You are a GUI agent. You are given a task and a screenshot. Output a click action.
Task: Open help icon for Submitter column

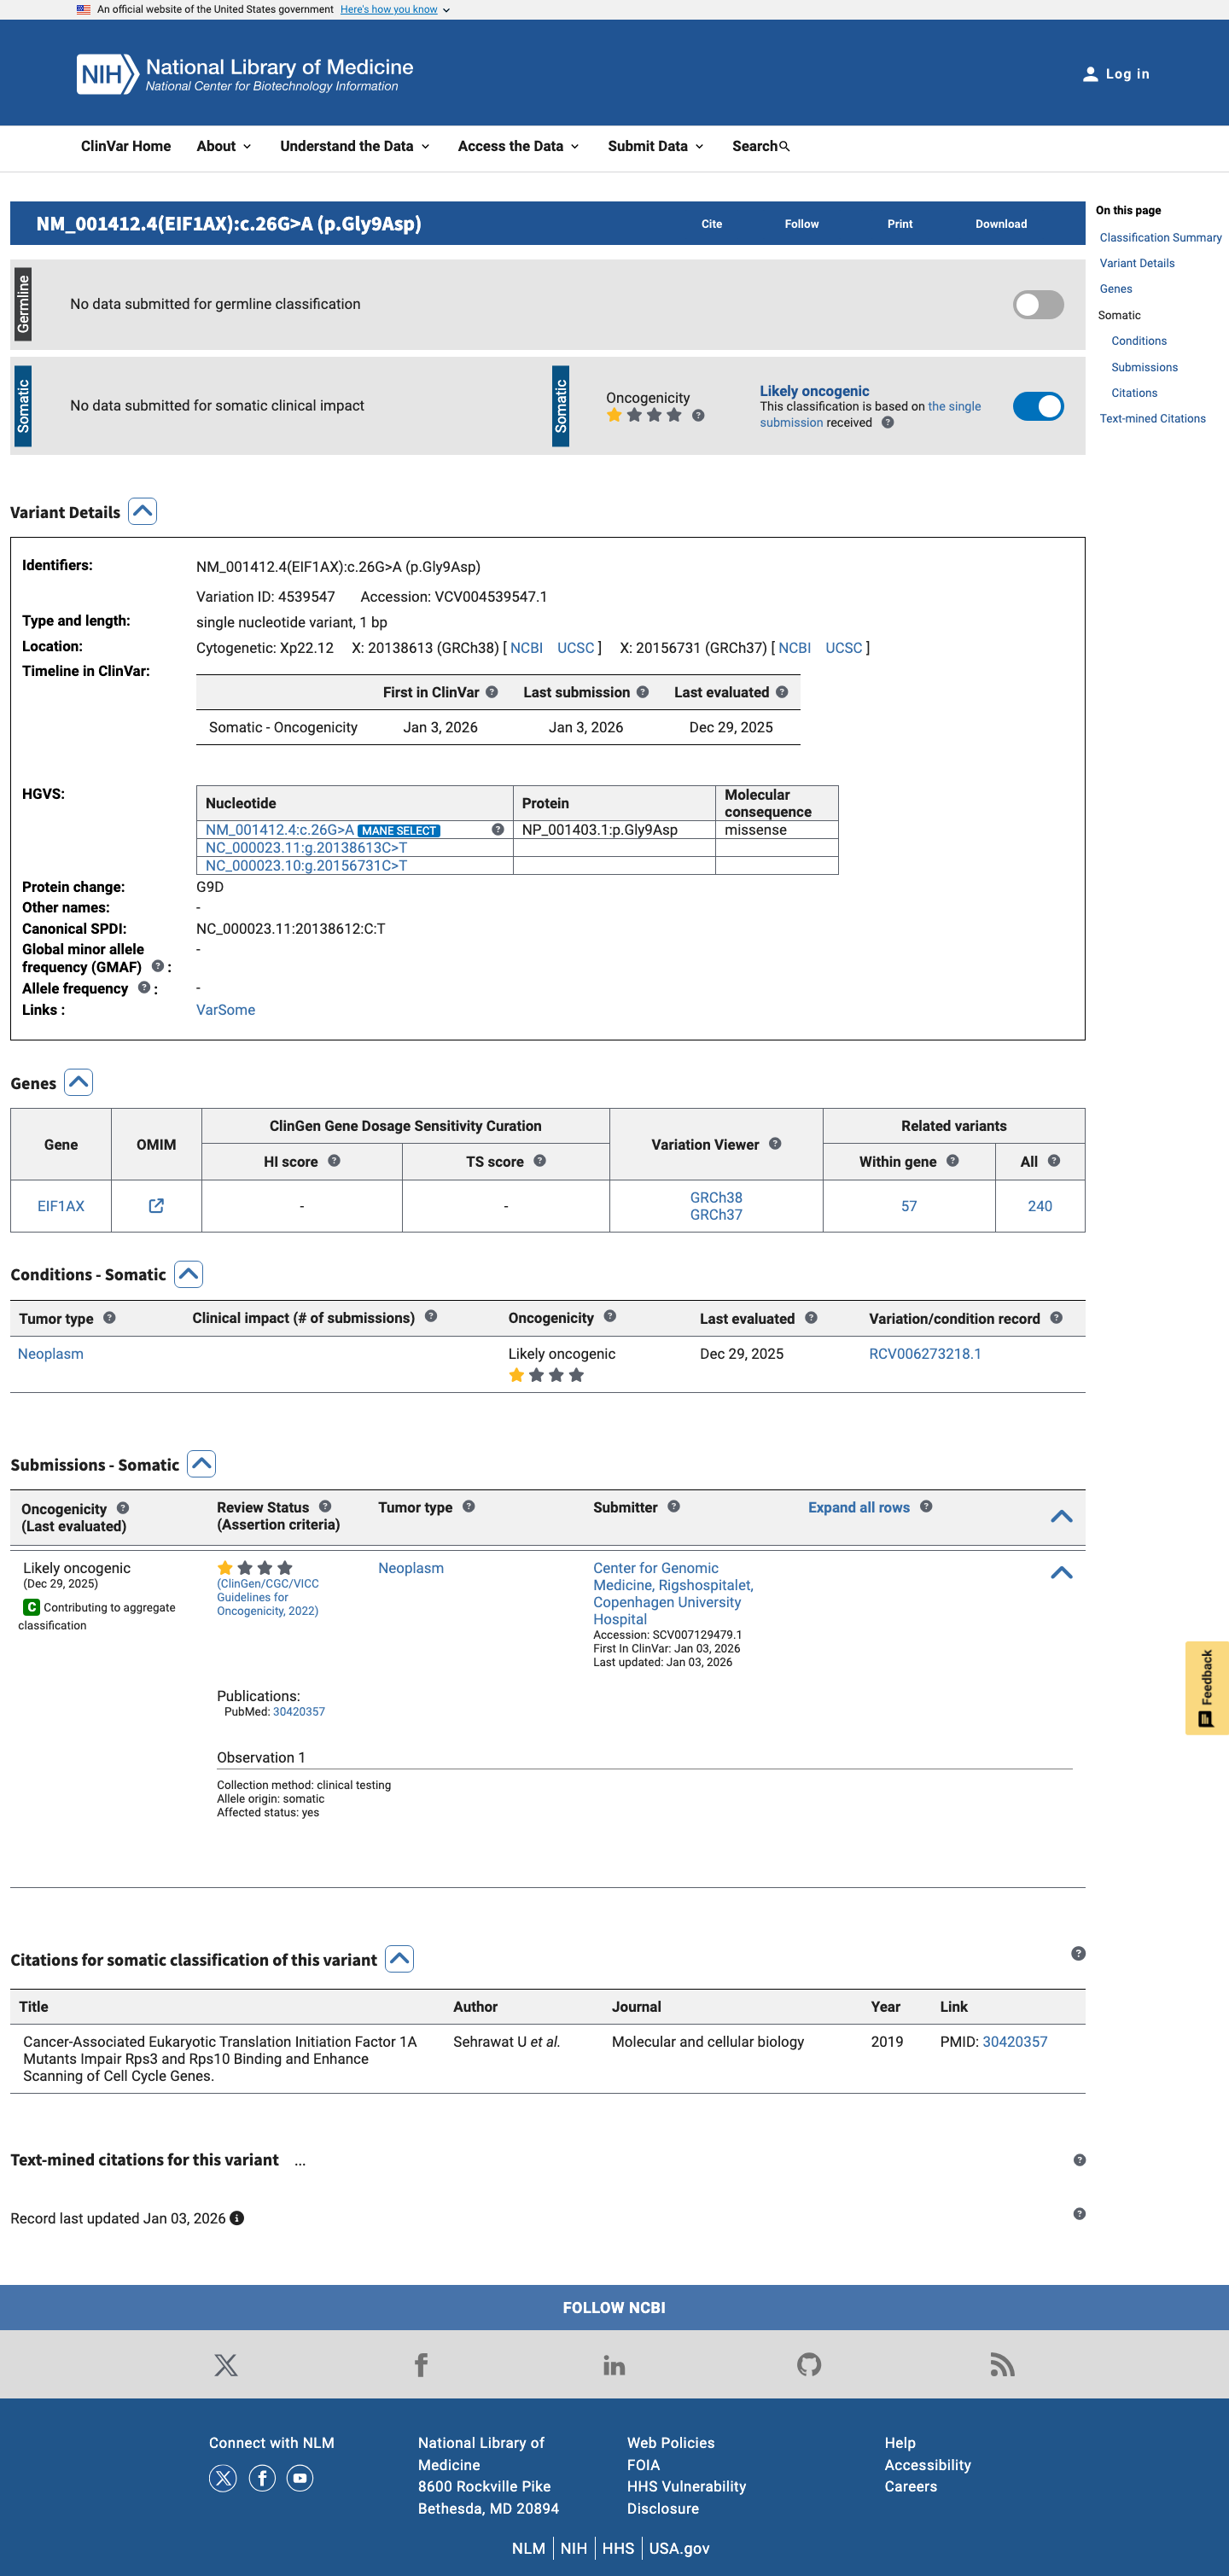point(674,1507)
